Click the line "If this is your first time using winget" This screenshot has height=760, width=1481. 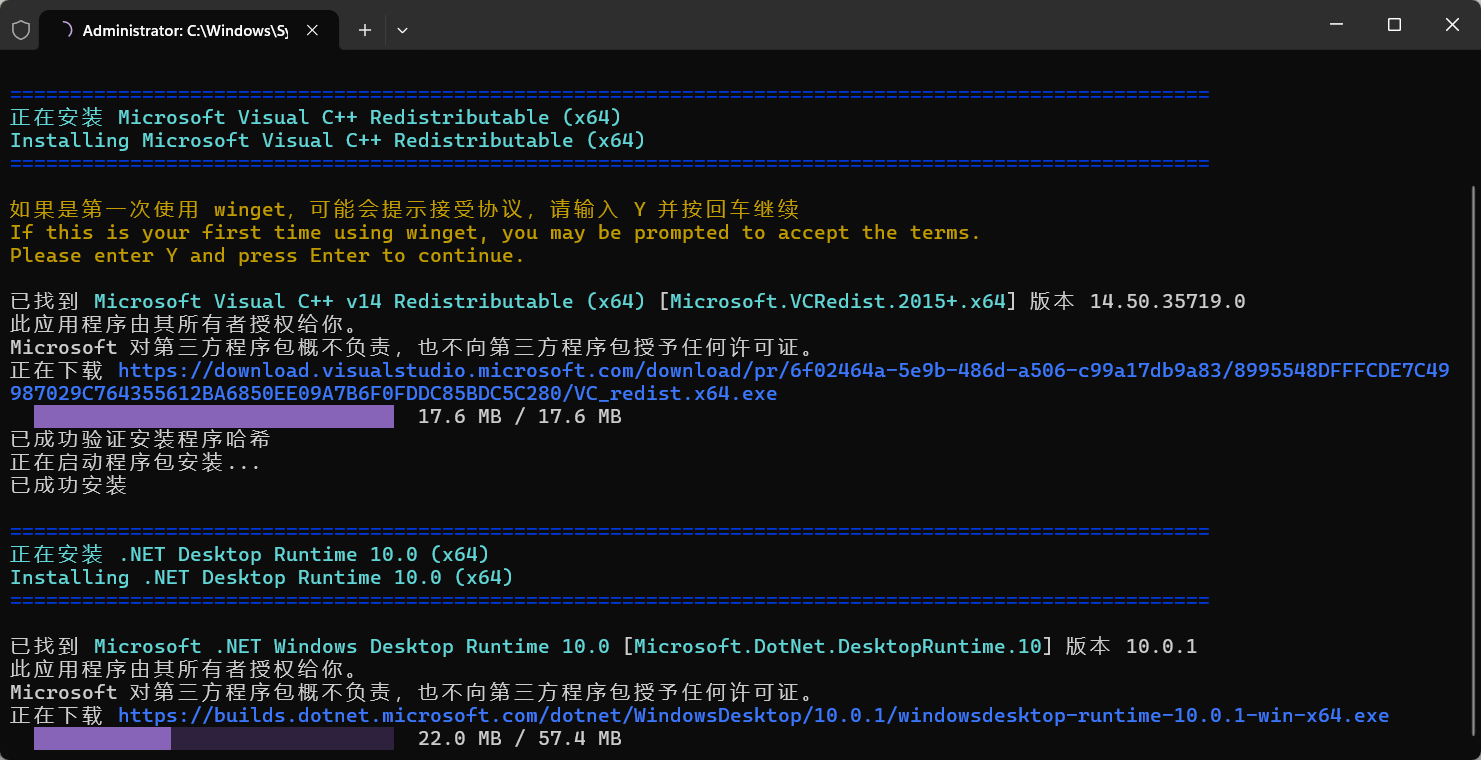tap(496, 233)
